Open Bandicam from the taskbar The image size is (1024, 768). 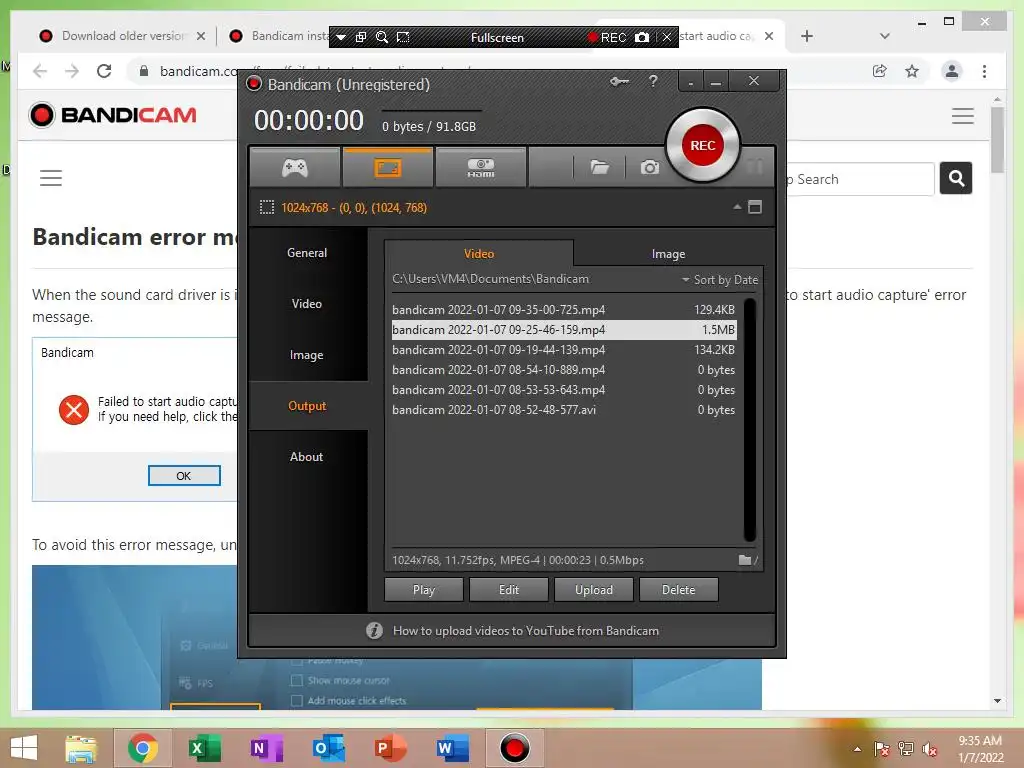tap(515, 748)
